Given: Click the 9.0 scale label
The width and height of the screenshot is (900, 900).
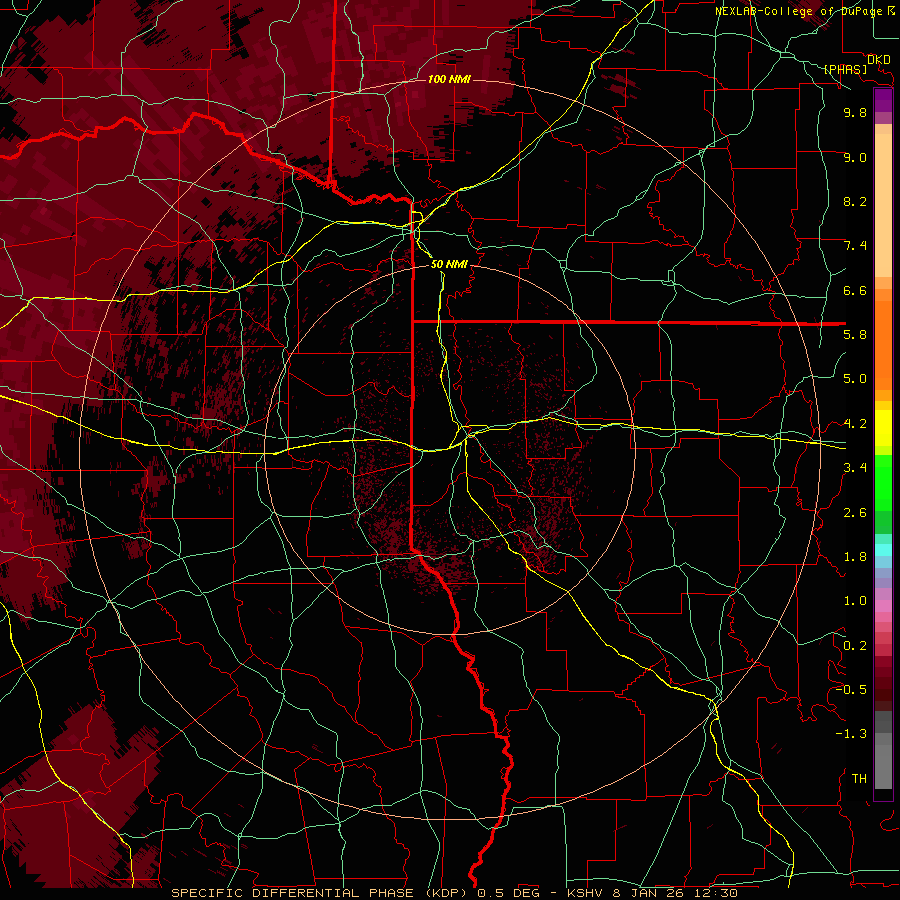Looking at the screenshot, I should point(855,158).
